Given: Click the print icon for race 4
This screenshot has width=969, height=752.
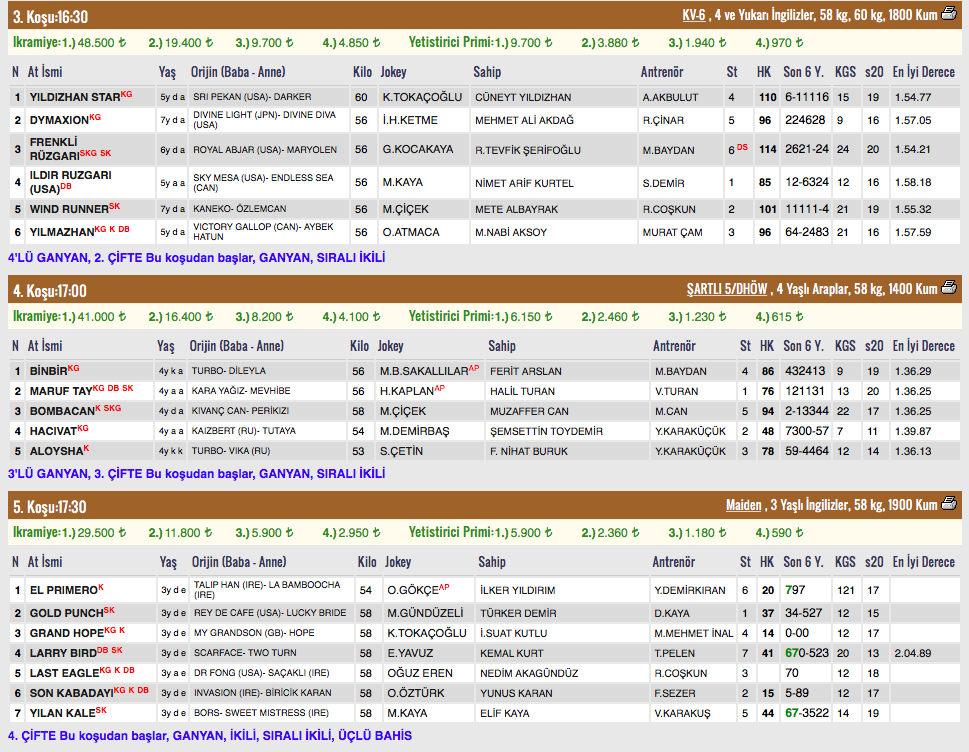Looking at the screenshot, I should (x=948, y=289).
